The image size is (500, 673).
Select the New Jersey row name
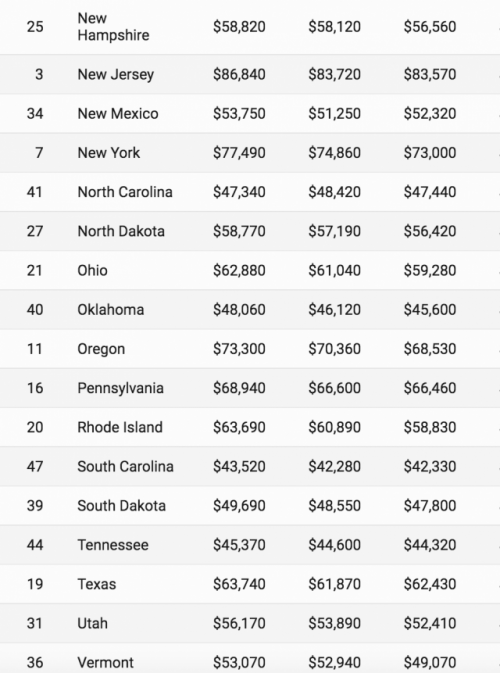click(x=115, y=74)
